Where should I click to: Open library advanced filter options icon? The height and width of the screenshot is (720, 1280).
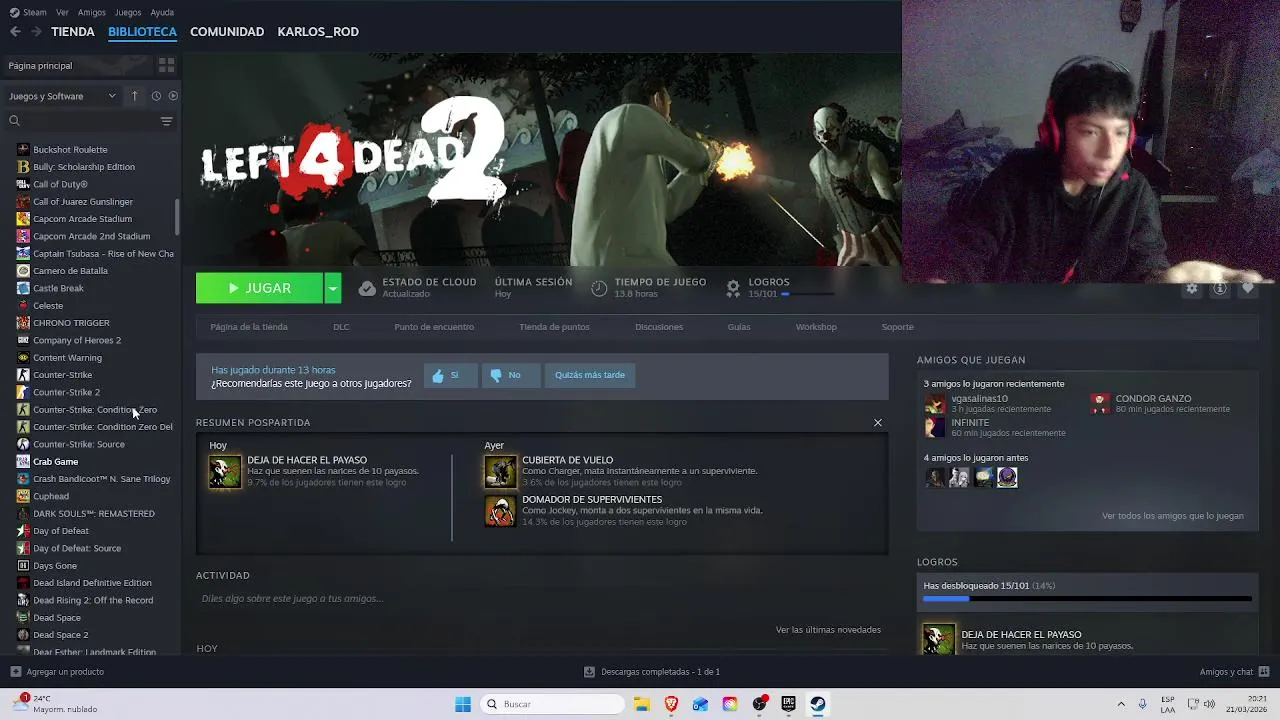pos(166,121)
